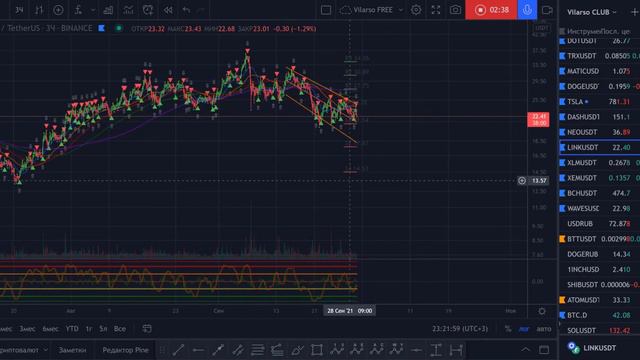Open chart settings gear in toolbar
This screenshot has height=360, width=640.
pos(416,10)
